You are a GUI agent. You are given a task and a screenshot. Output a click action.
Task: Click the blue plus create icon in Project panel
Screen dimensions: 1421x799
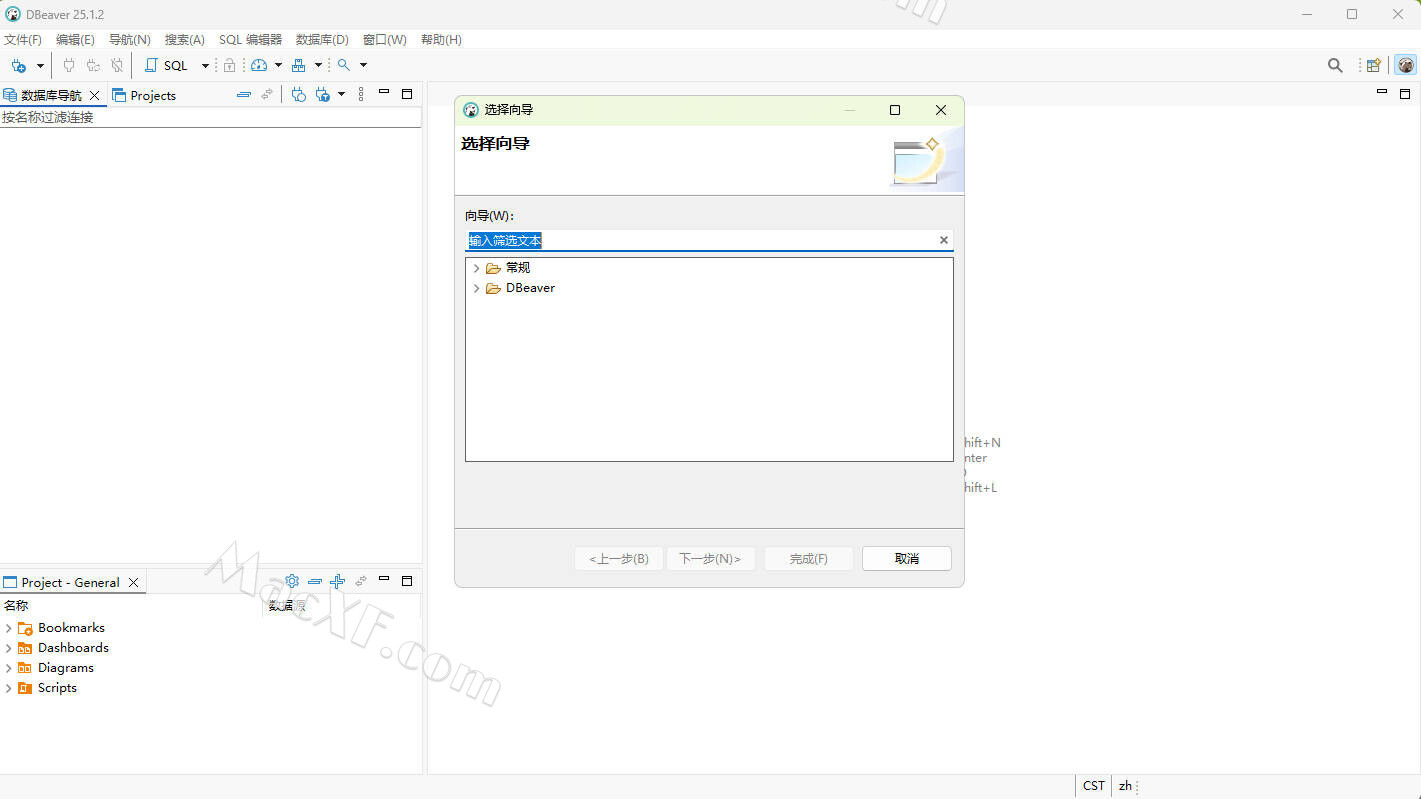[338, 580]
